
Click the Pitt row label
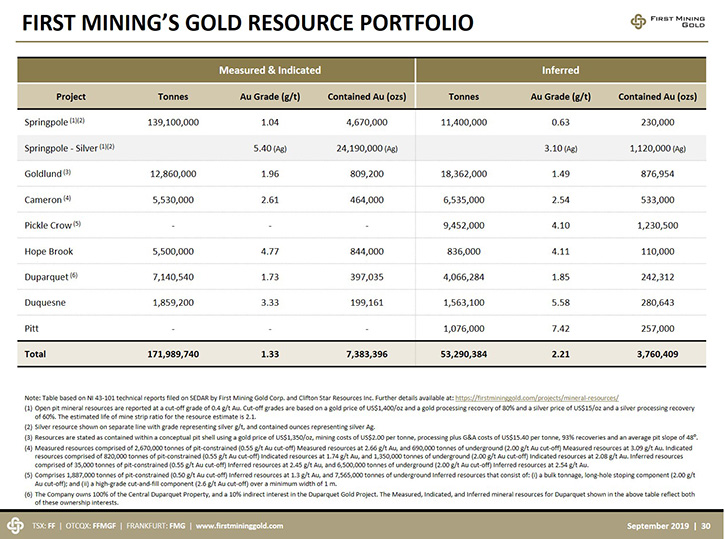pos(31,328)
